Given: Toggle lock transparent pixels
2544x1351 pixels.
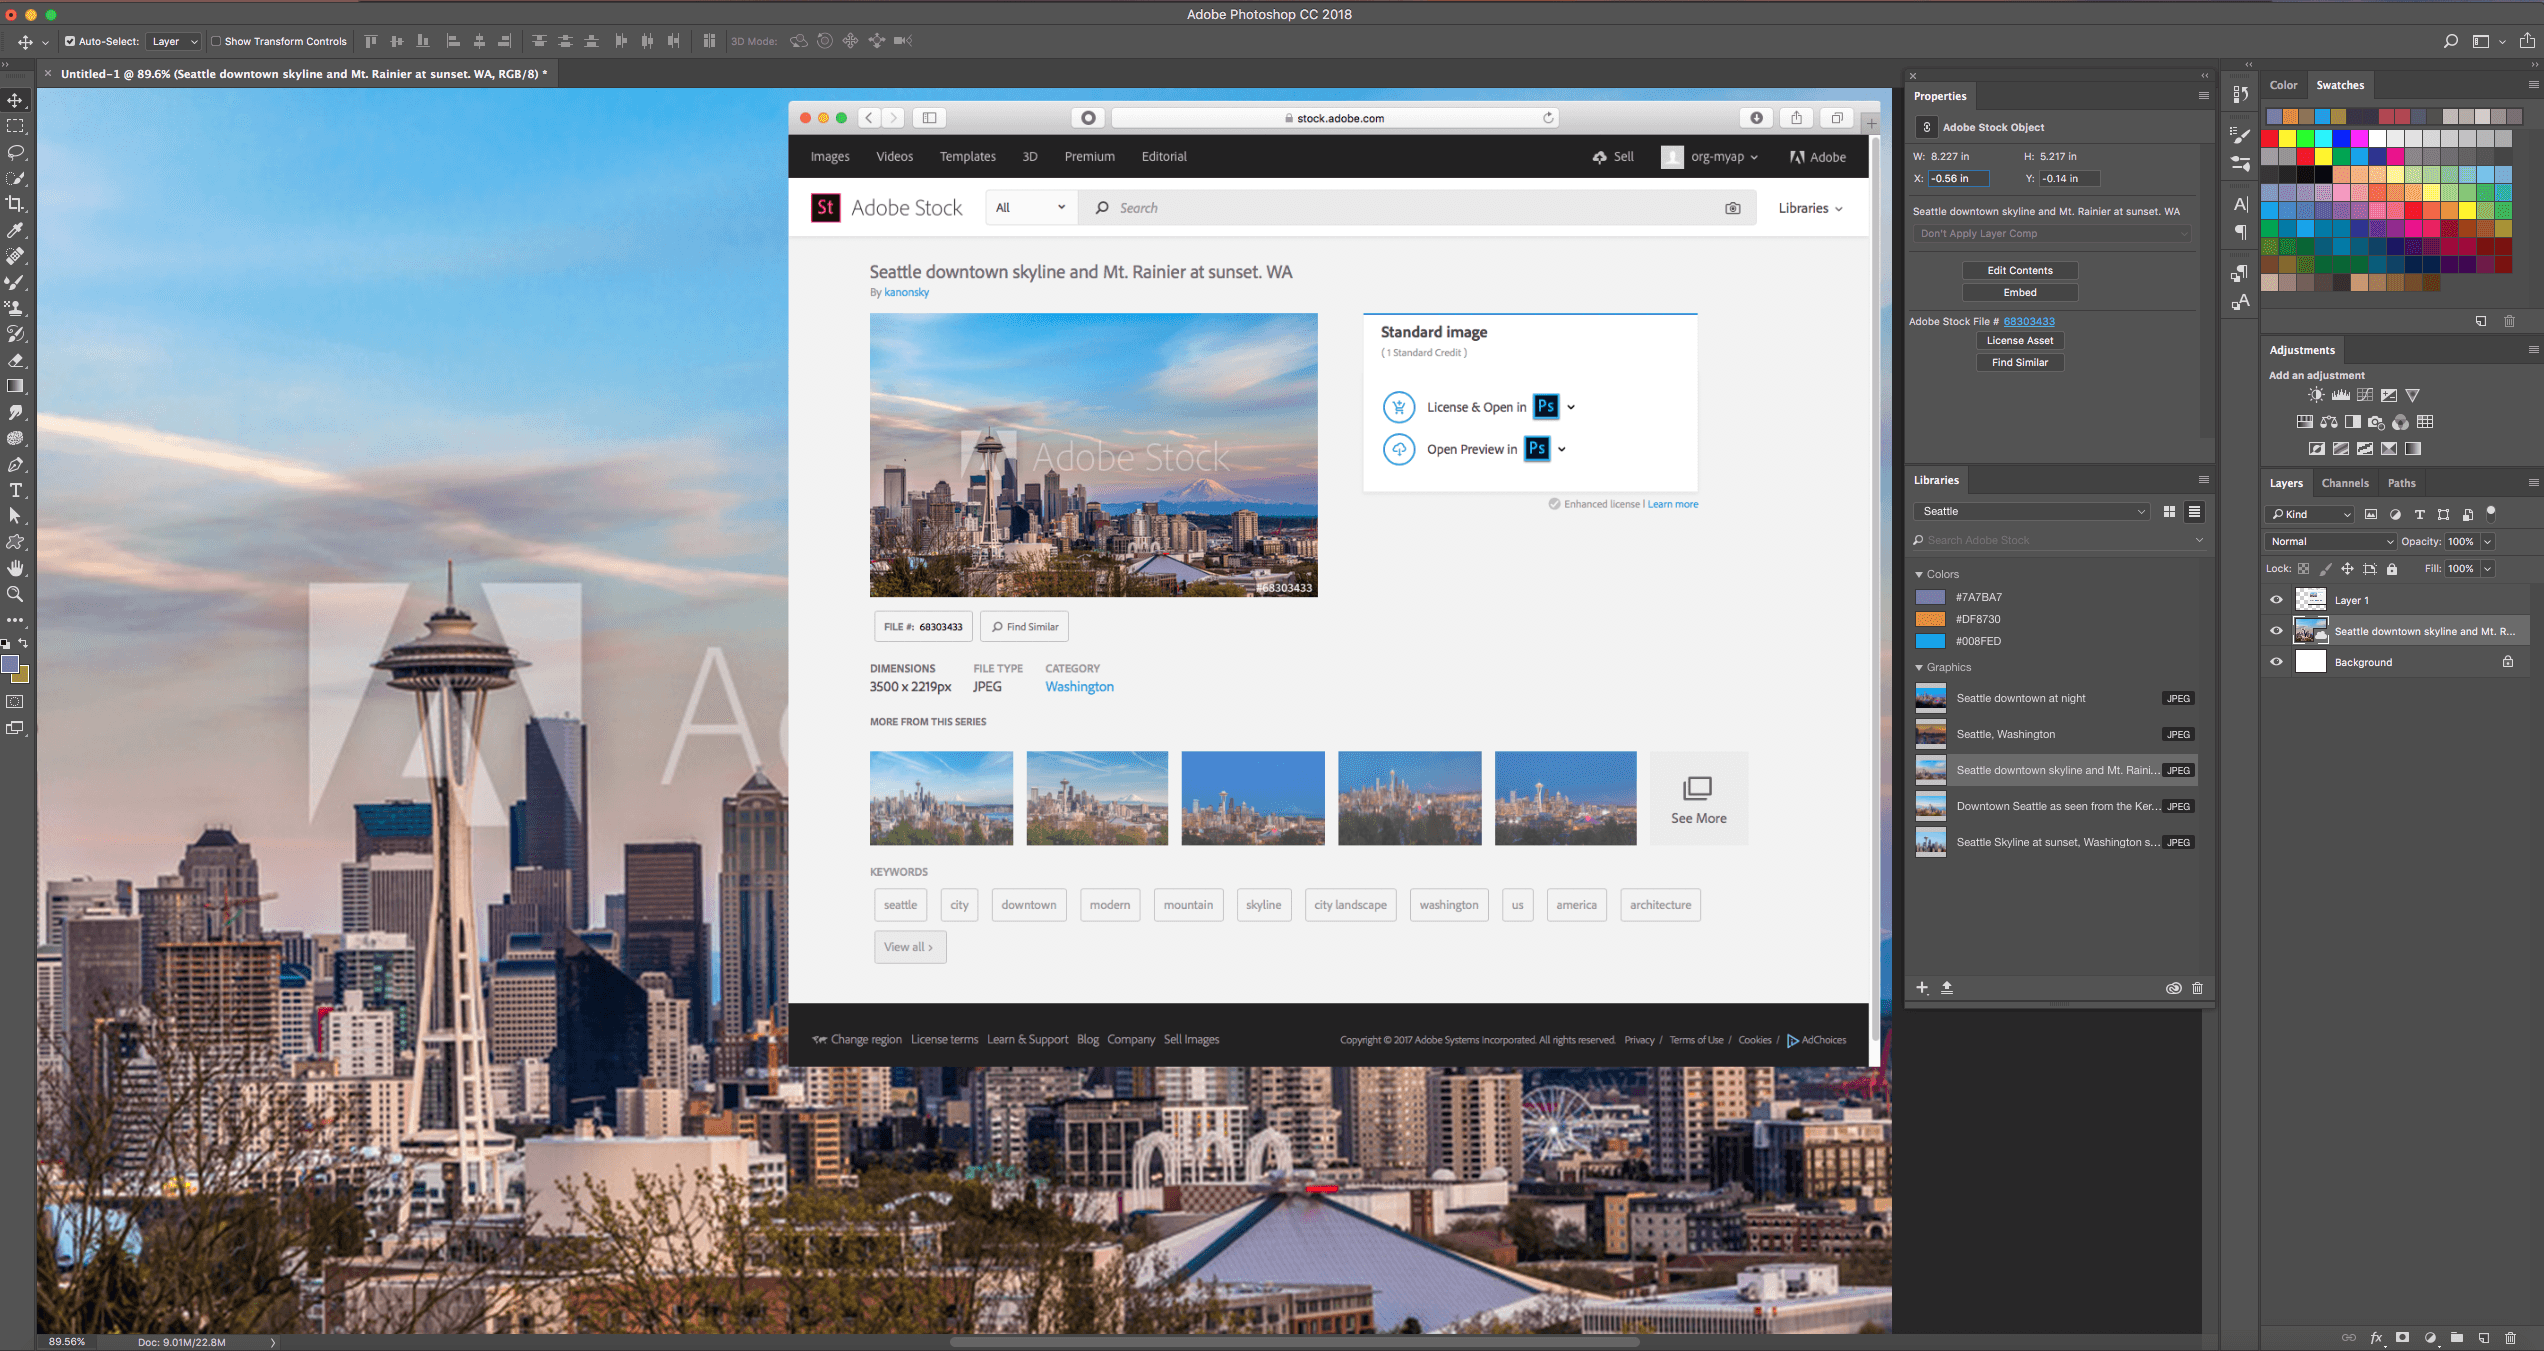Looking at the screenshot, I should 2303,569.
